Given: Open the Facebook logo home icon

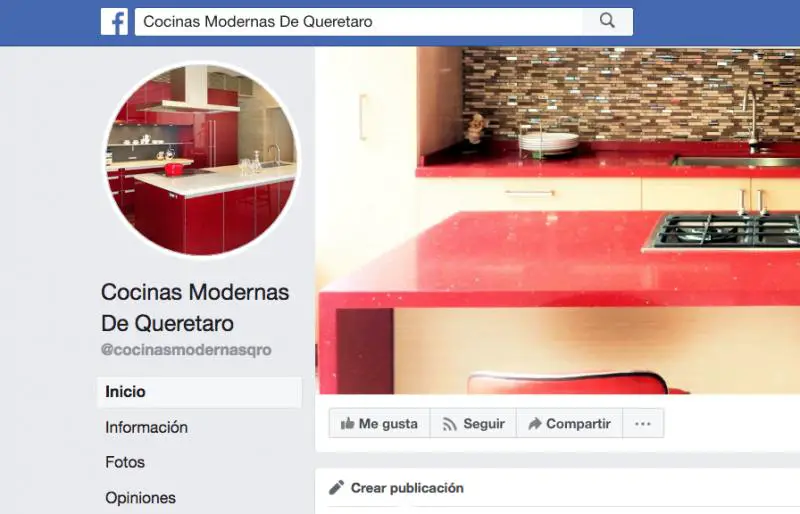Looking at the screenshot, I should tap(114, 21).
